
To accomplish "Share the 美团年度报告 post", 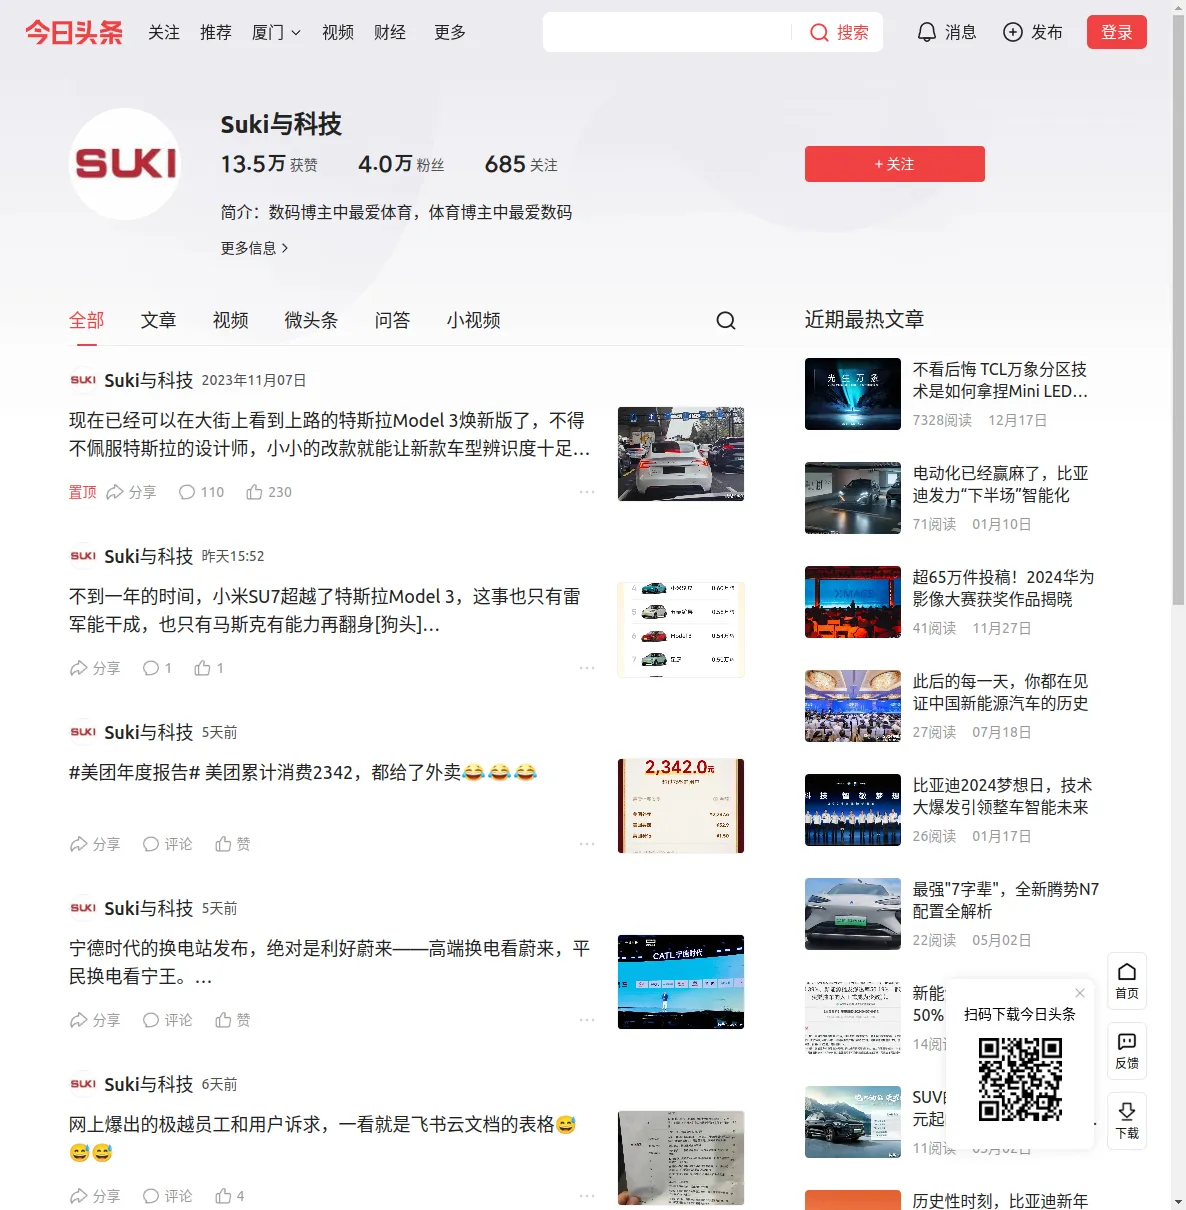I will pyautogui.click(x=95, y=844).
